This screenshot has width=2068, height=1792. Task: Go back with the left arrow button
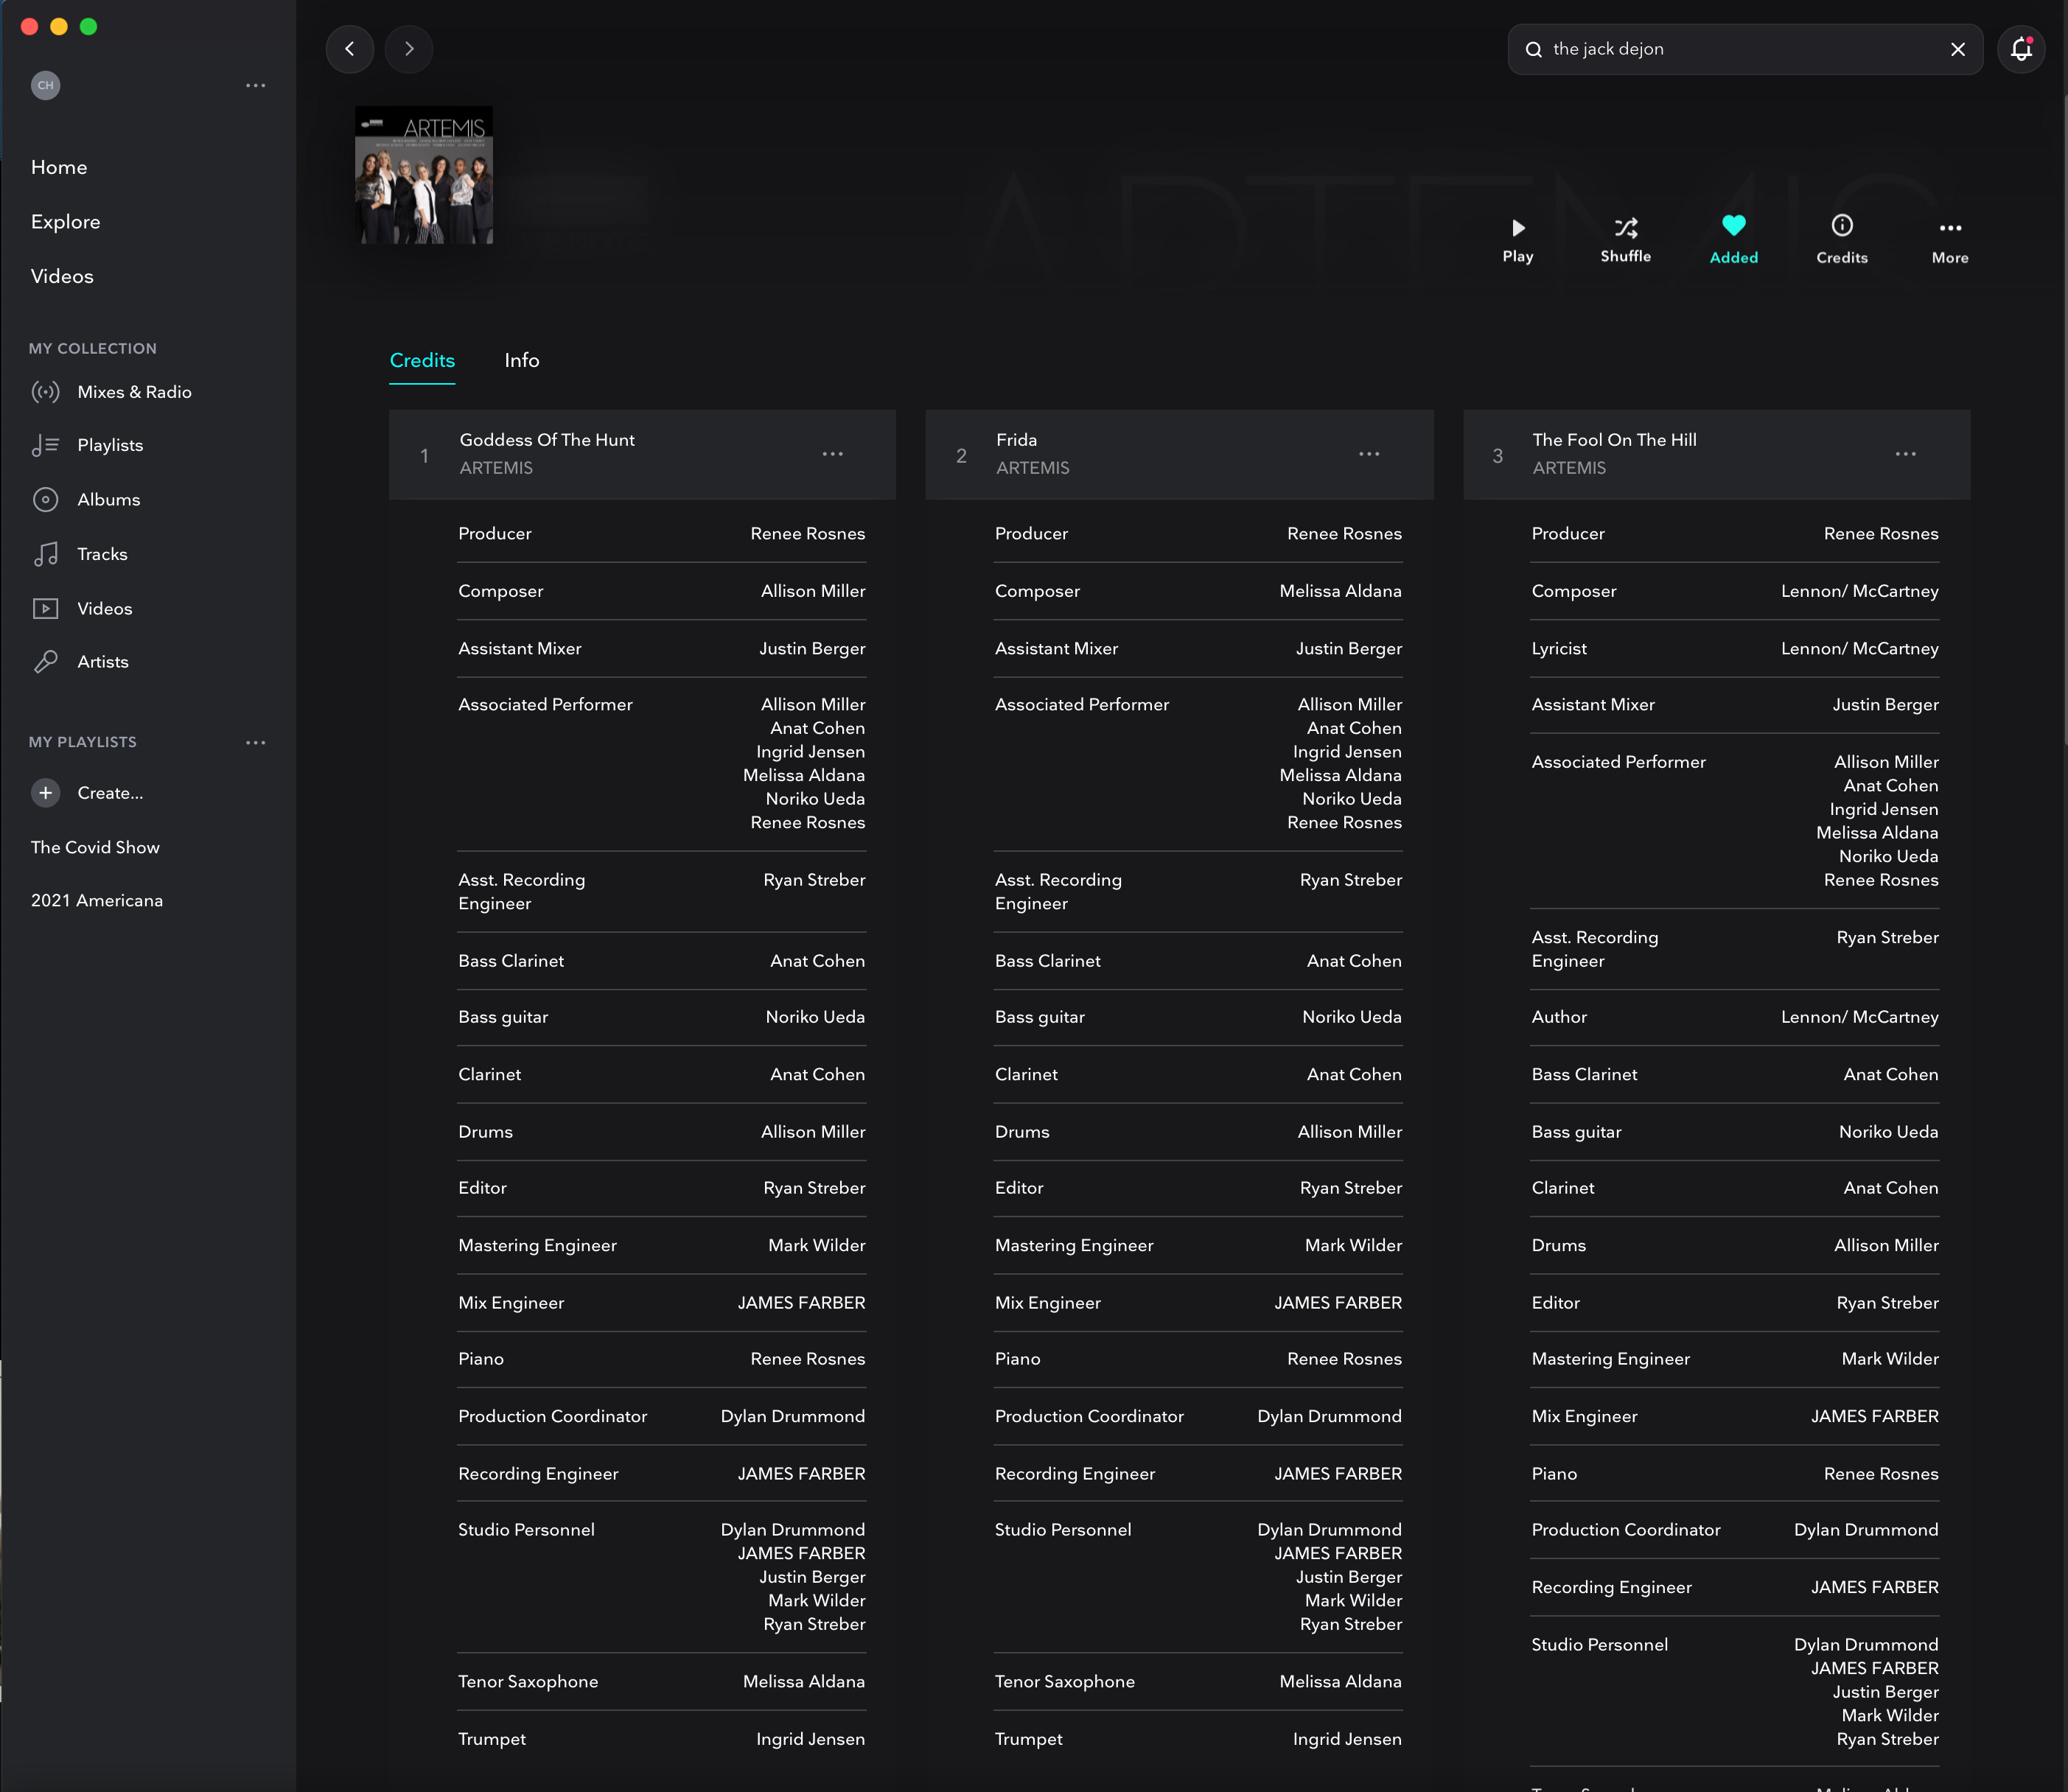coord(350,49)
